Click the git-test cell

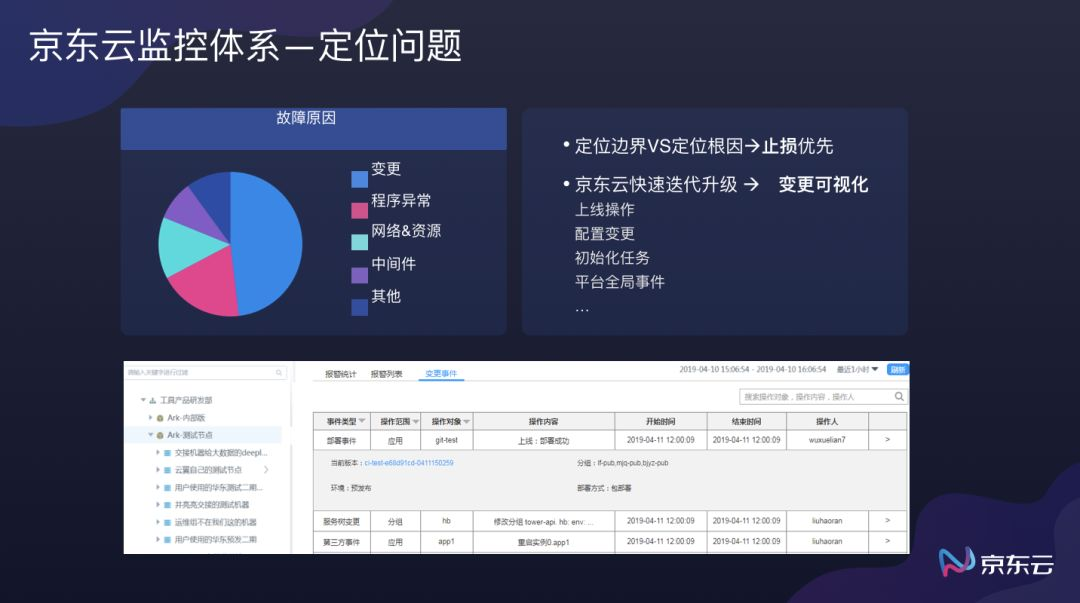click(446, 440)
